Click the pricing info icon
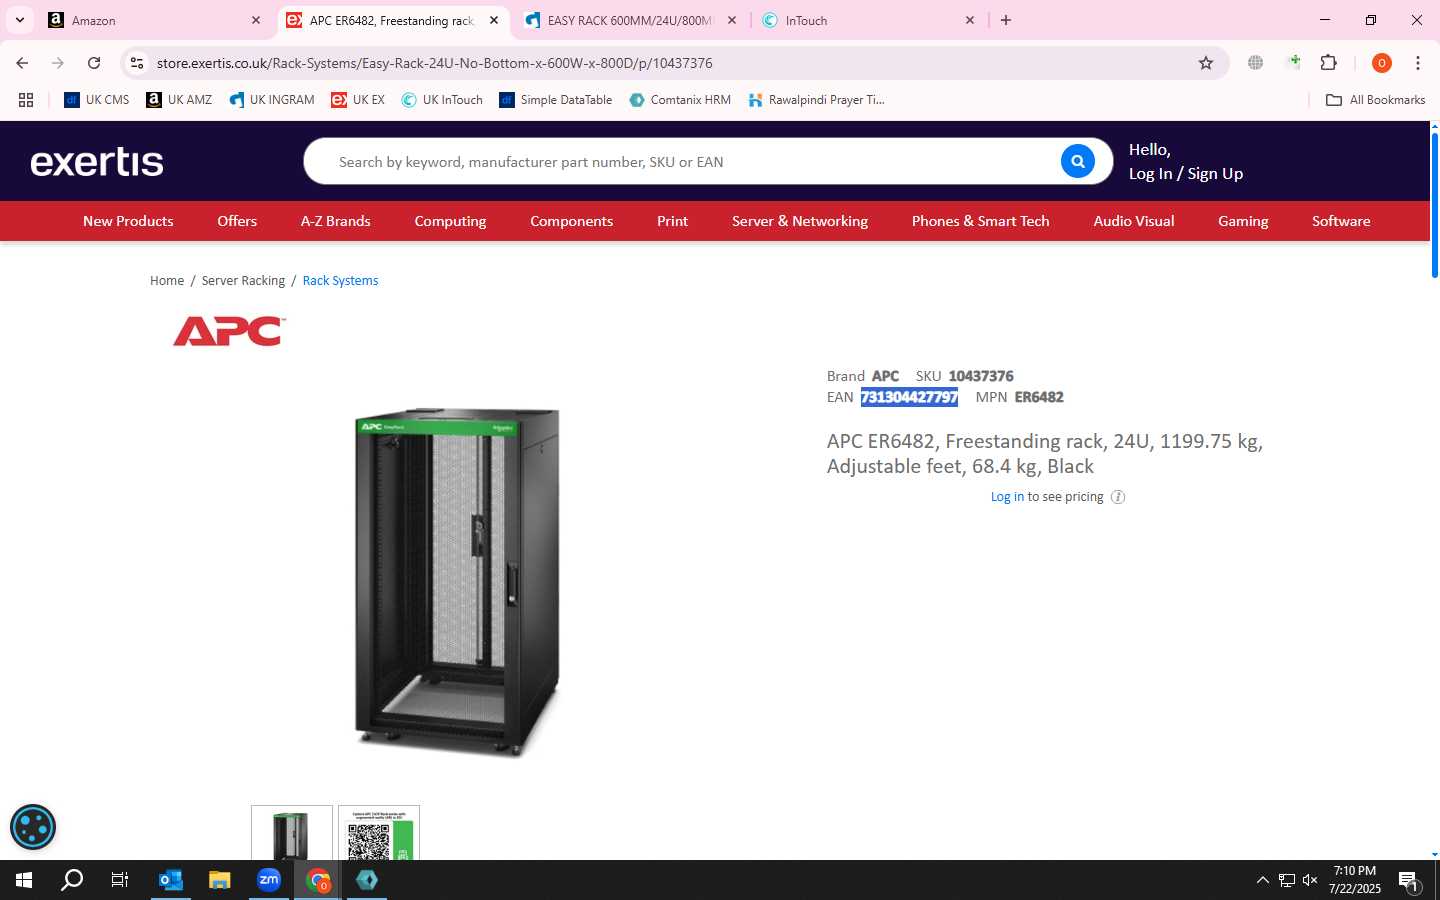1440x900 pixels. pyautogui.click(x=1118, y=497)
